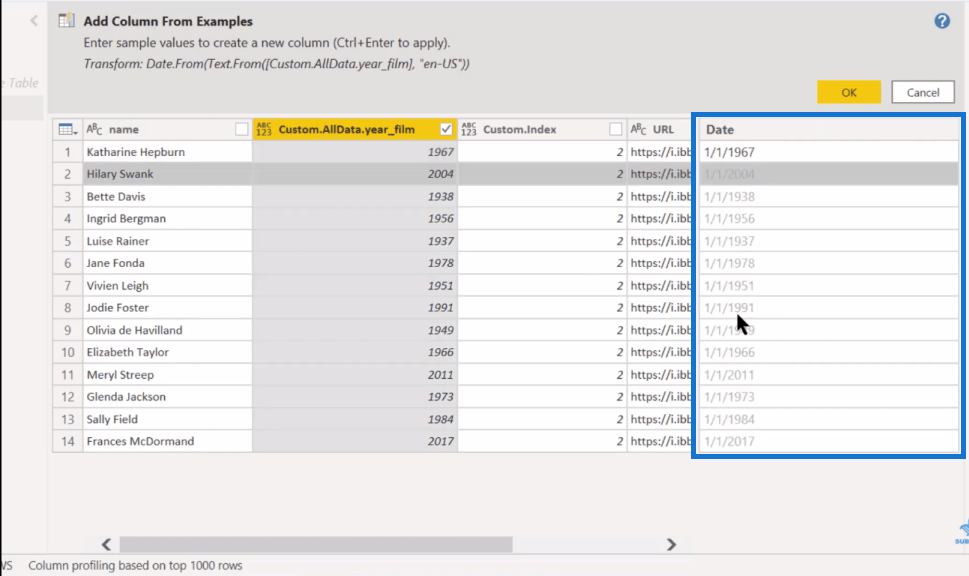Click the 1/1/1967 example cell
The height and width of the screenshot is (576, 969).
pyautogui.click(x=829, y=152)
